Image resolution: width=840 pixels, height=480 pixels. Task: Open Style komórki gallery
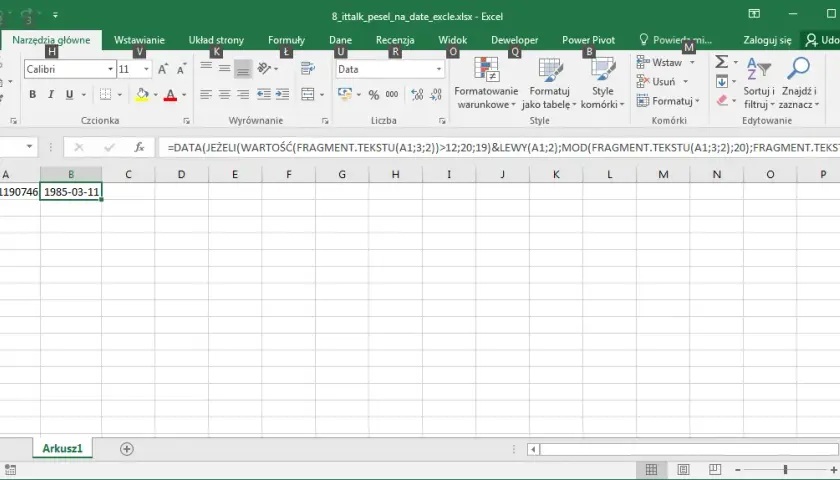click(x=603, y=83)
